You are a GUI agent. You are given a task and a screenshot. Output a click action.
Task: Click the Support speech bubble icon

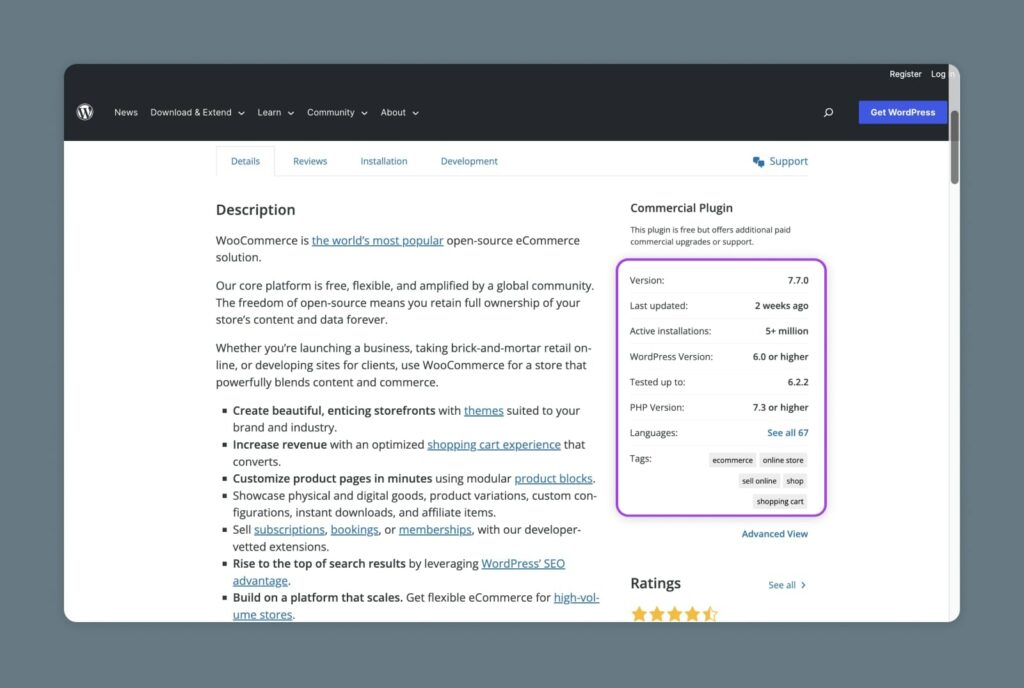pos(758,161)
